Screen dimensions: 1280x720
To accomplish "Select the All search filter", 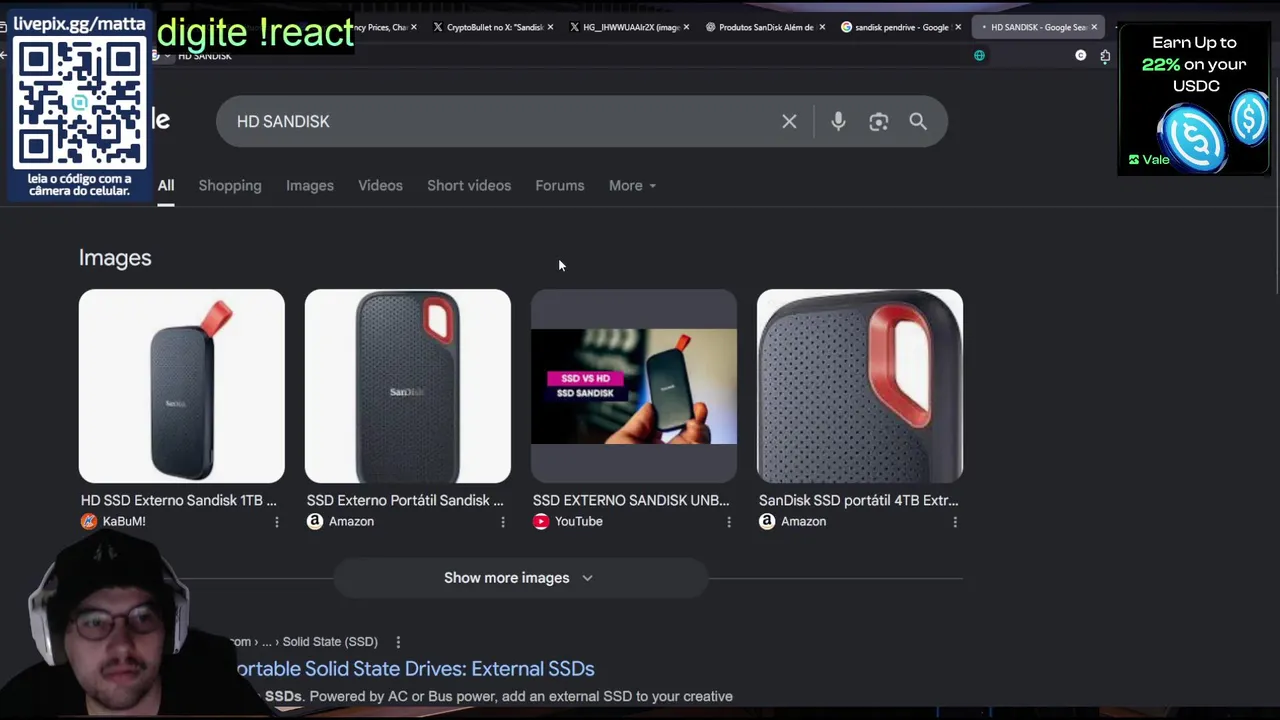I will pos(166,185).
